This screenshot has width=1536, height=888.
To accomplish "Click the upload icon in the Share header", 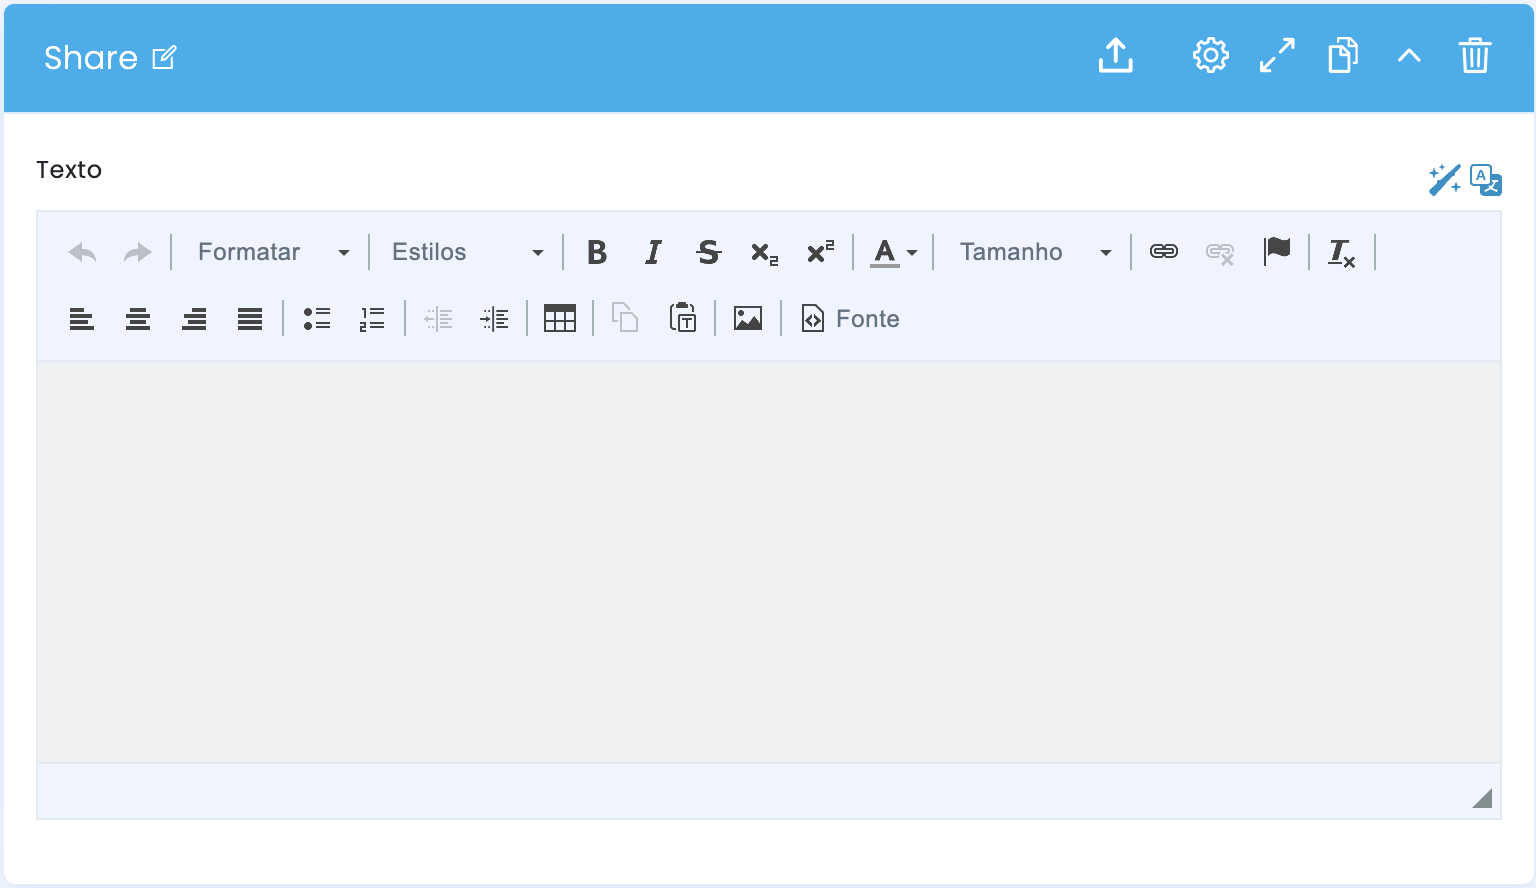I will tap(1115, 56).
